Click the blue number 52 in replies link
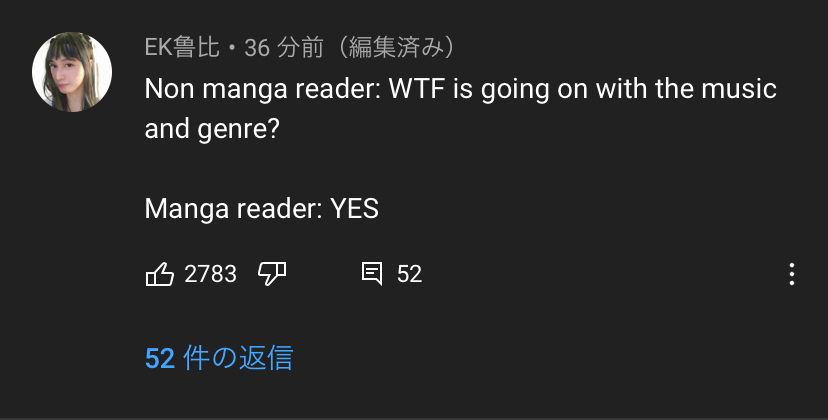This screenshot has height=420, width=828. click(x=159, y=358)
